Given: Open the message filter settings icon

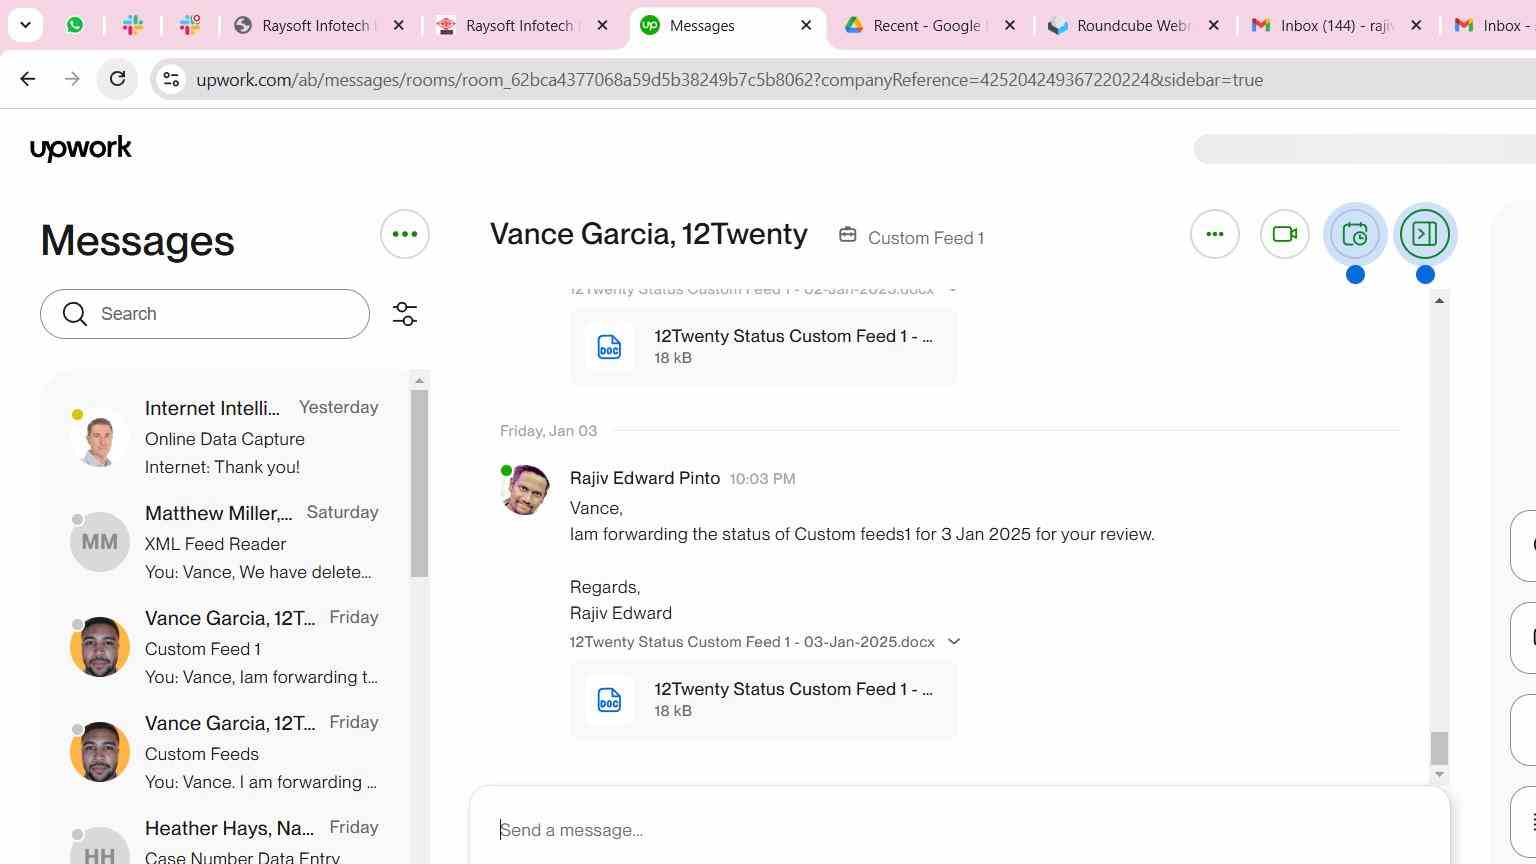Looking at the screenshot, I should [x=405, y=314].
